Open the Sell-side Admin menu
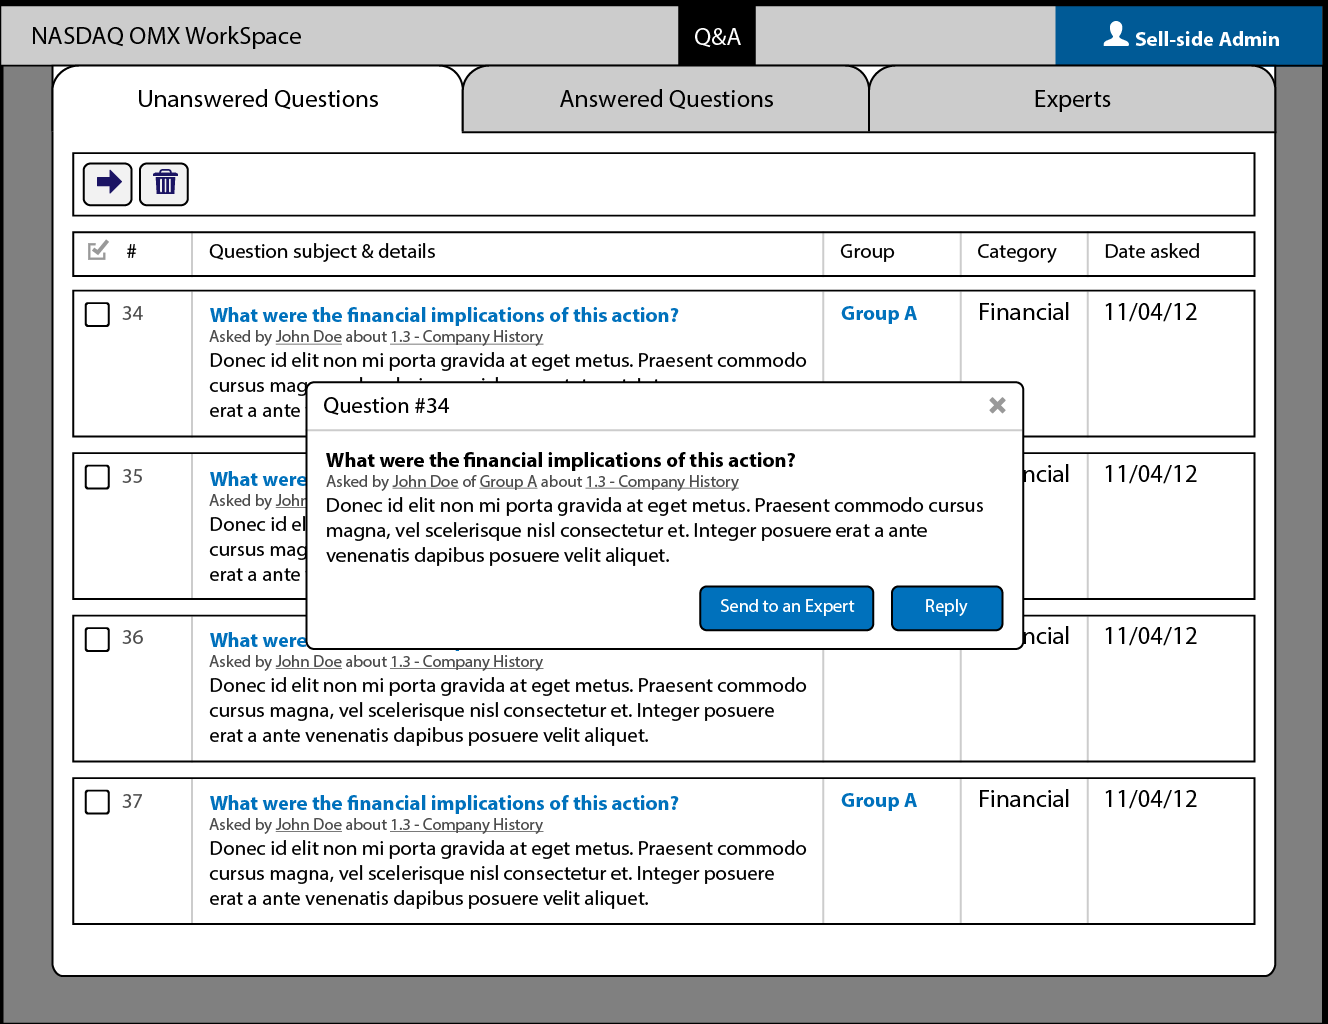This screenshot has height=1024, width=1328. click(1189, 36)
